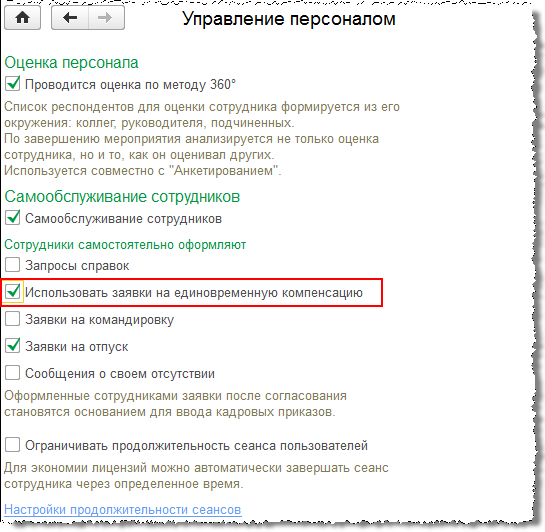Image resolution: width=545 pixels, height=532 pixels.
Task: Enable the Запросы справок checkbox
Action: coord(13,265)
